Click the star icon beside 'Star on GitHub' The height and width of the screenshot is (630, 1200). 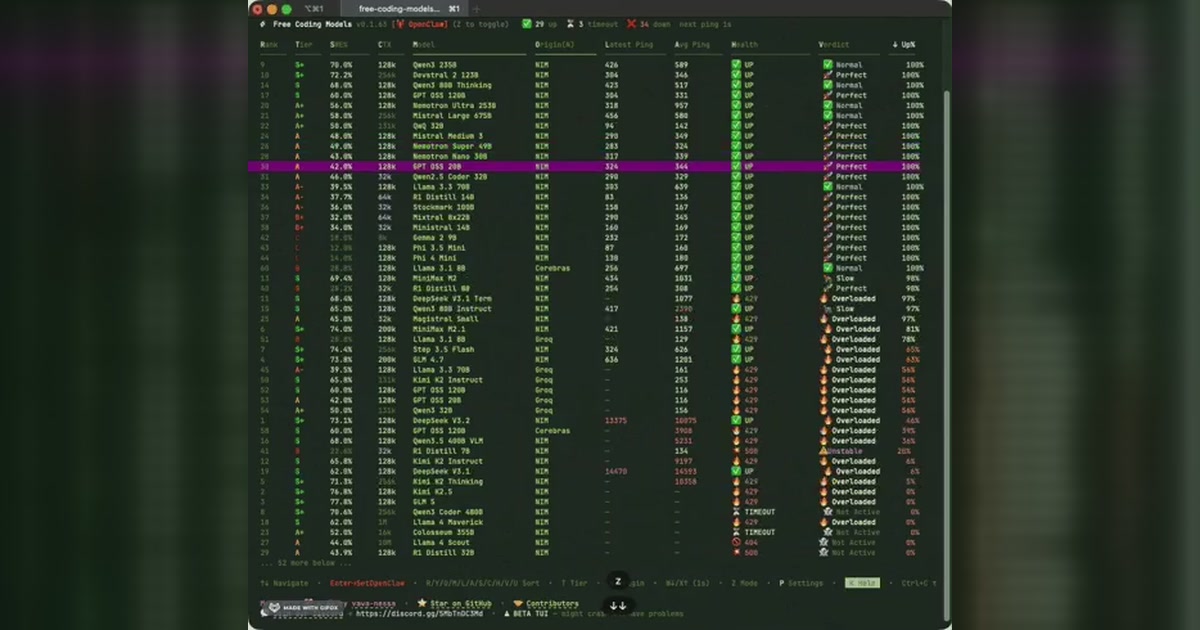pos(422,604)
